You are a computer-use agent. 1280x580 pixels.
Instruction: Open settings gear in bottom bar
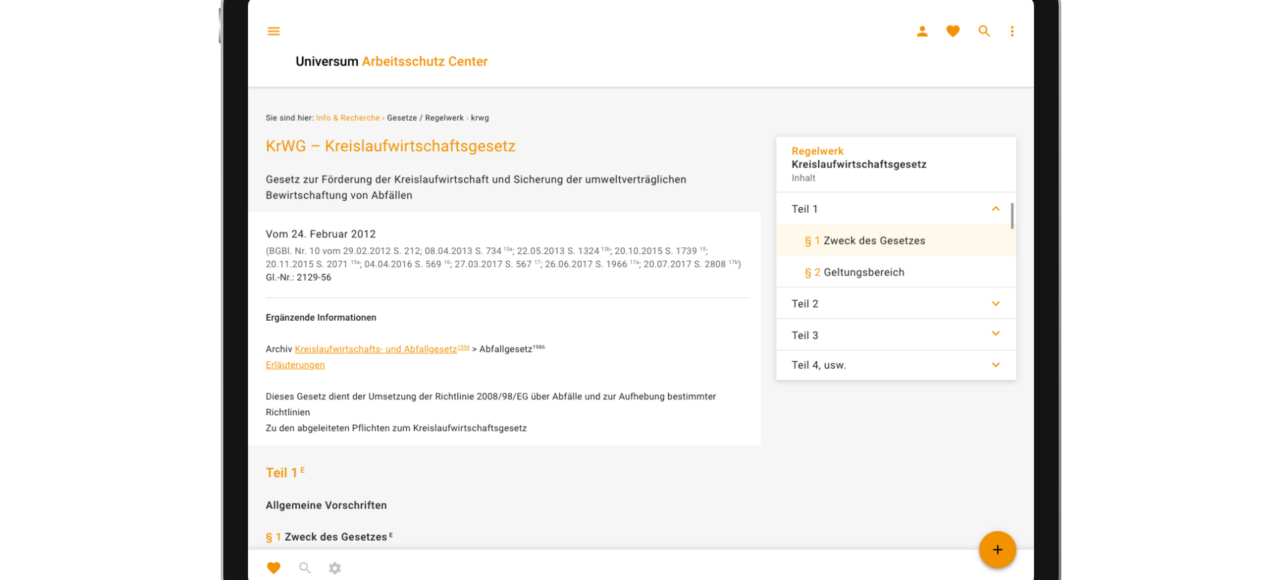[335, 568]
